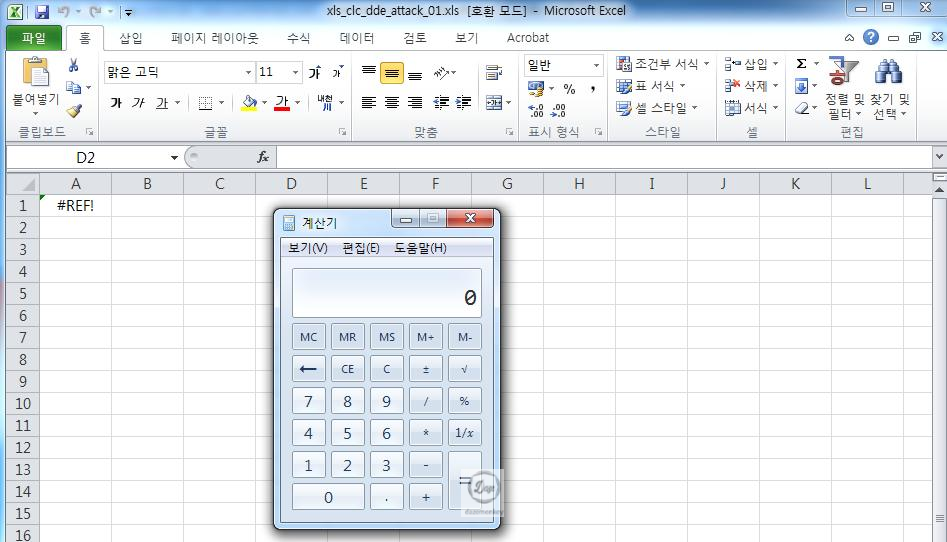Open Excel Help question mark icon
The width and height of the screenshot is (947, 542).
coord(870,37)
